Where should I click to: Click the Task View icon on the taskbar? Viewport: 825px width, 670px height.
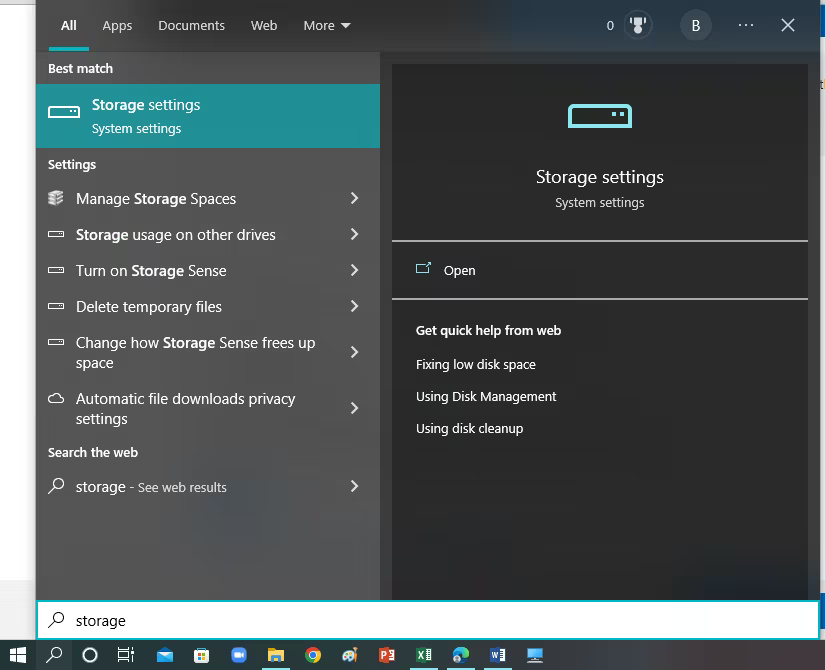pyautogui.click(x=125, y=656)
